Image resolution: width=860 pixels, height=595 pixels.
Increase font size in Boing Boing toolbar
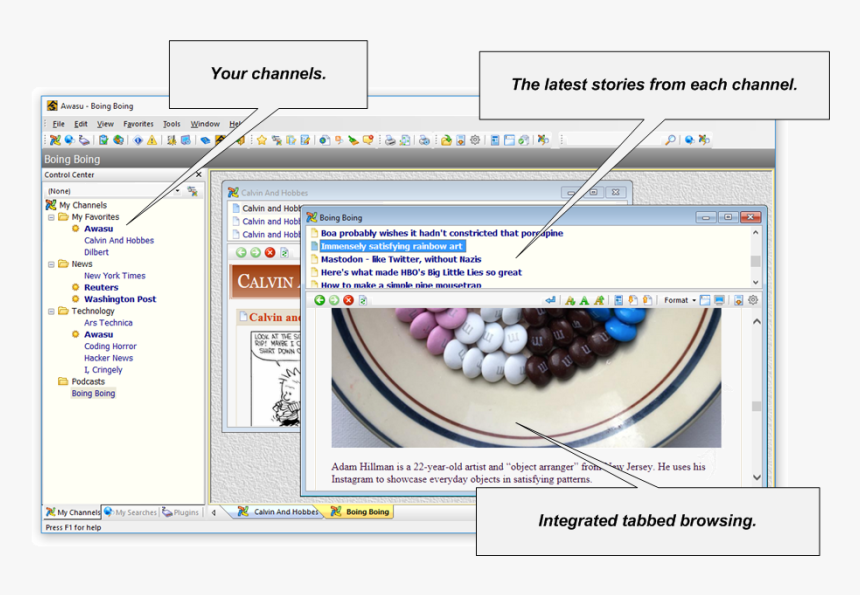[x=599, y=300]
